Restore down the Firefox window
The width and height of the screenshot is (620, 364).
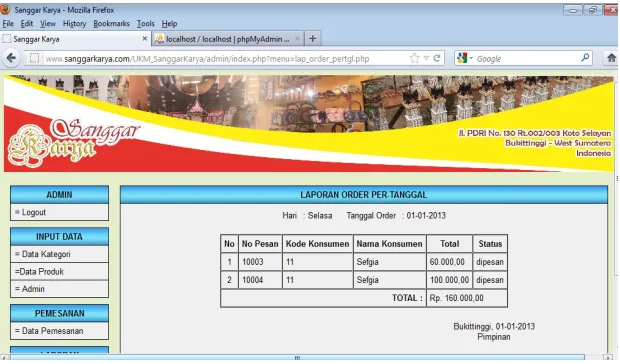593,9
